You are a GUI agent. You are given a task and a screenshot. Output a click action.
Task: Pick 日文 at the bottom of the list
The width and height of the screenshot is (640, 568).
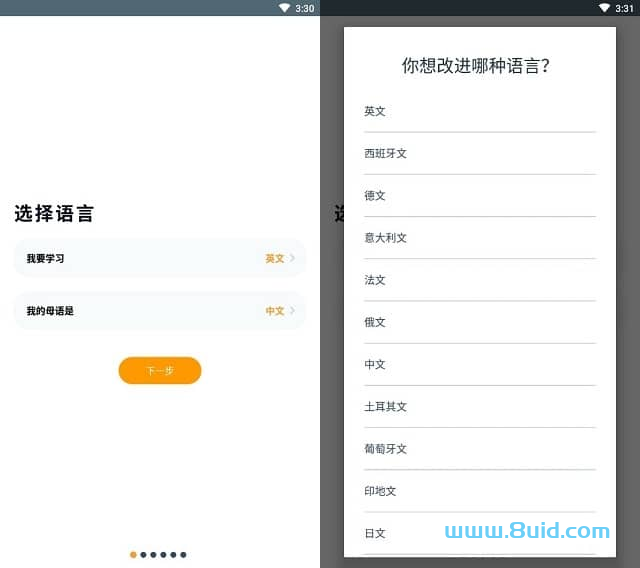(x=480, y=533)
